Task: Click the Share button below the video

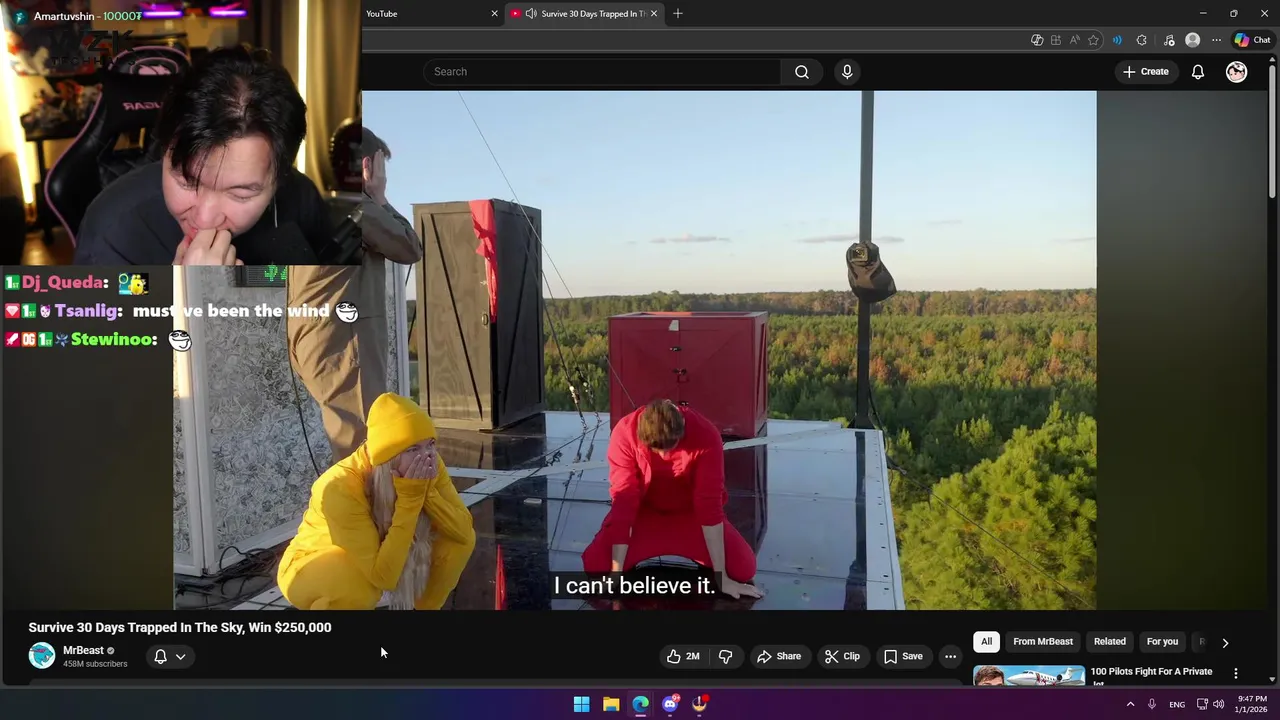Action: click(x=779, y=656)
